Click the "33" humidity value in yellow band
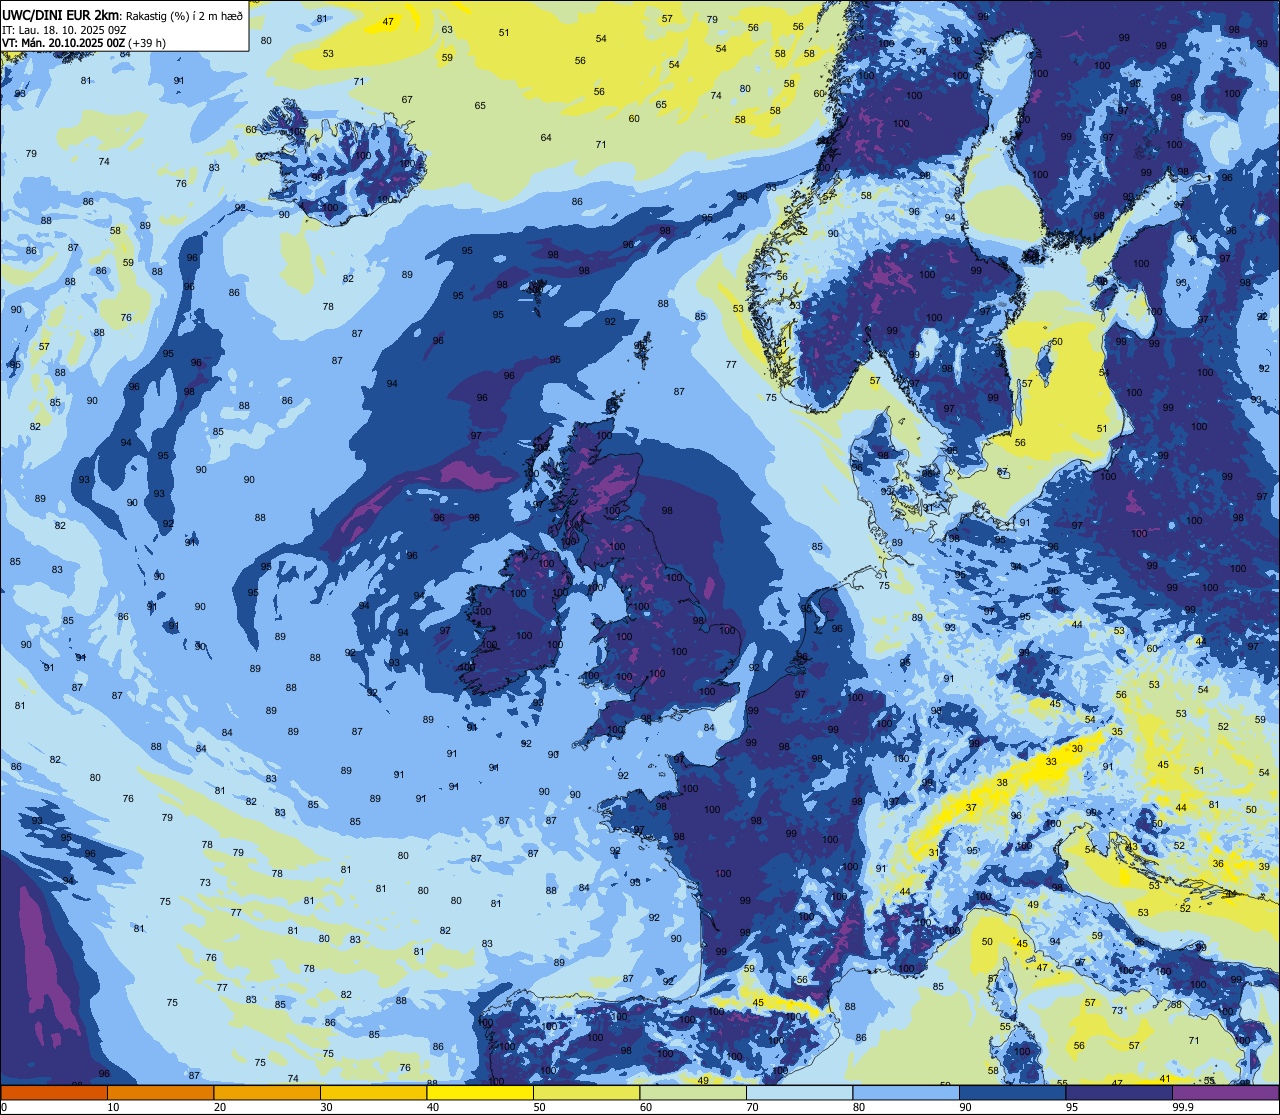This screenshot has height=1115, width=1280. click(x=1051, y=762)
